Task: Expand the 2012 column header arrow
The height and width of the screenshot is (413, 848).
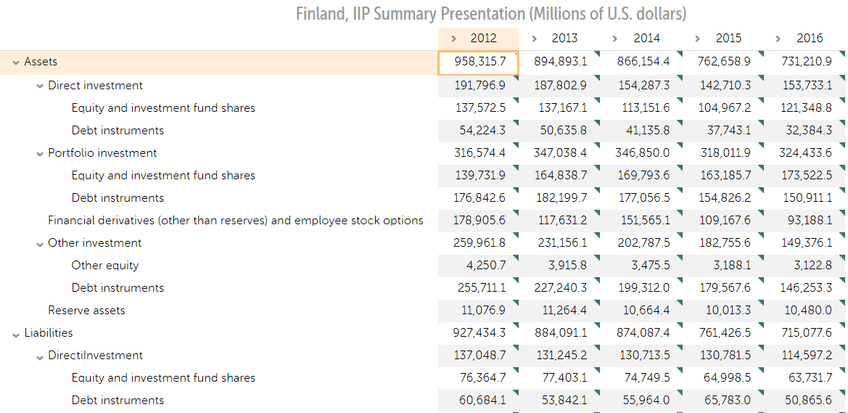Action: [x=453, y=38]
